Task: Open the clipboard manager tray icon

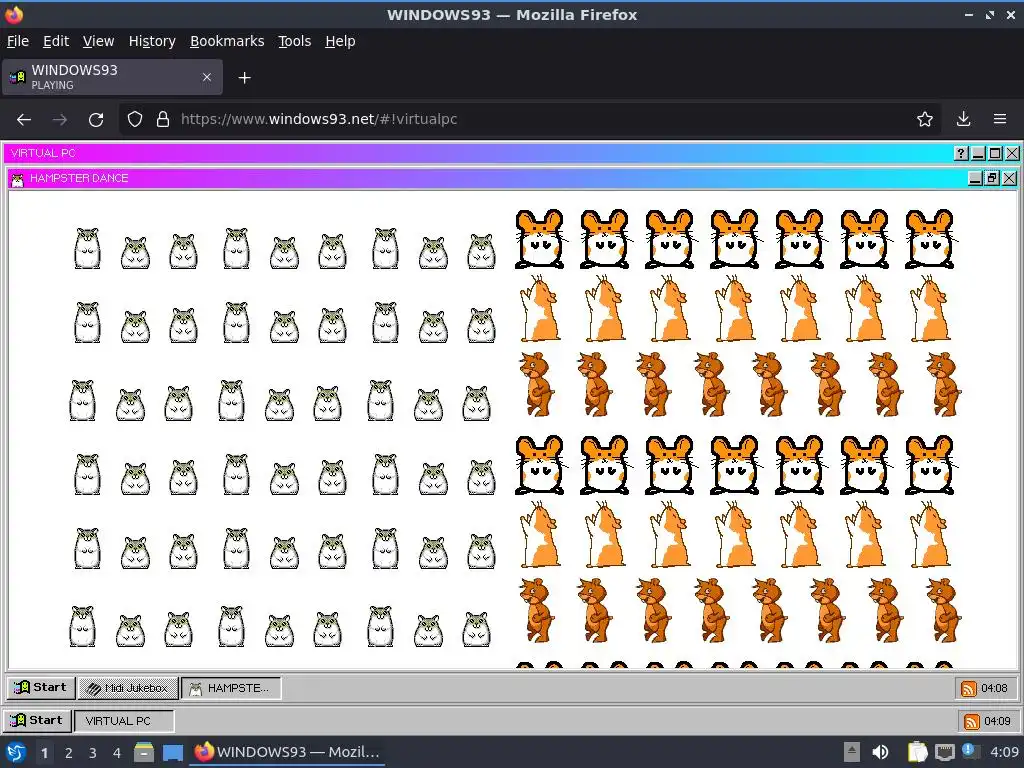Action: [x=917, y=752]
